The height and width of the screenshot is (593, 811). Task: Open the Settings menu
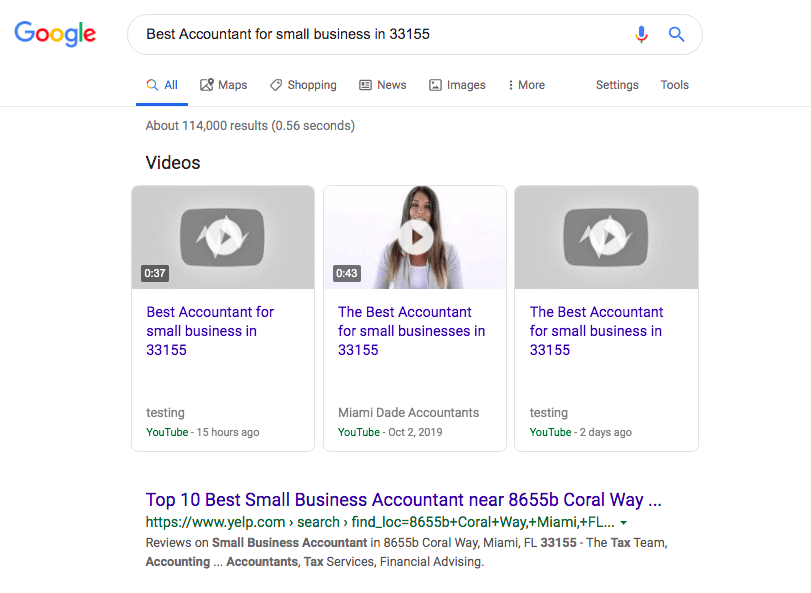[x=617, y=85]
